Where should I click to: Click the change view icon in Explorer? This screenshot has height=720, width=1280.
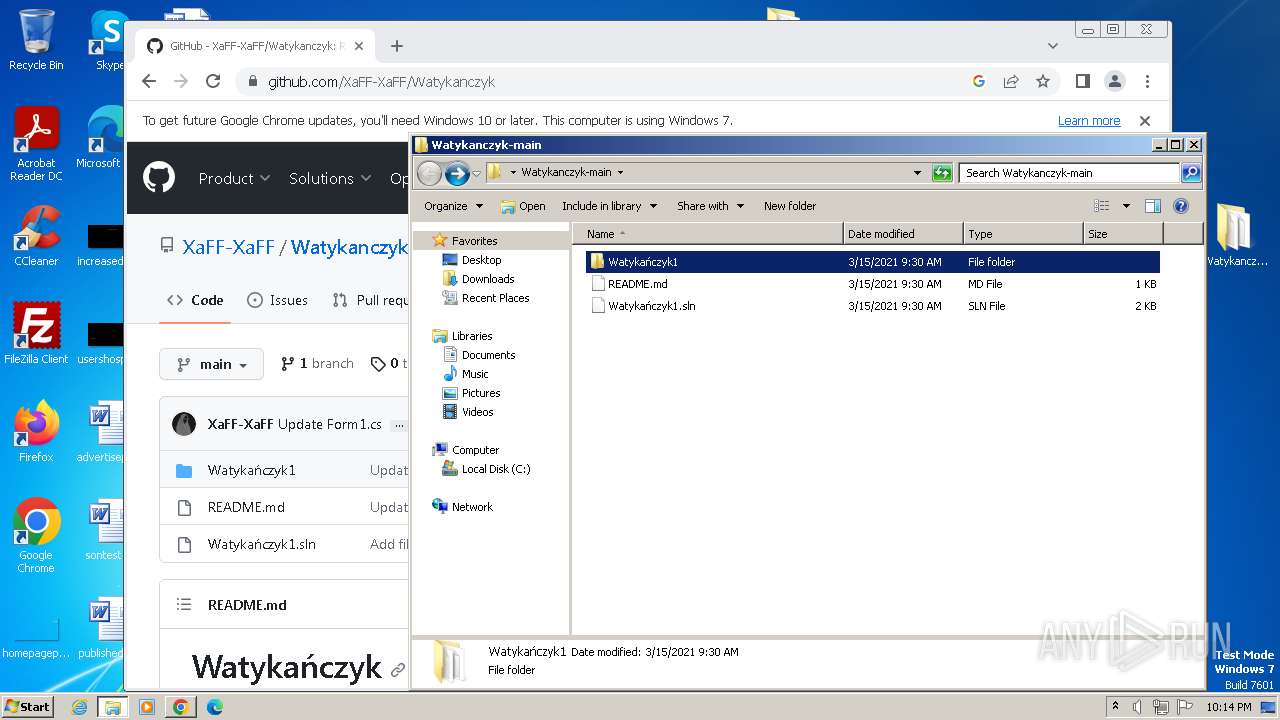click(x=1102, y=206)
